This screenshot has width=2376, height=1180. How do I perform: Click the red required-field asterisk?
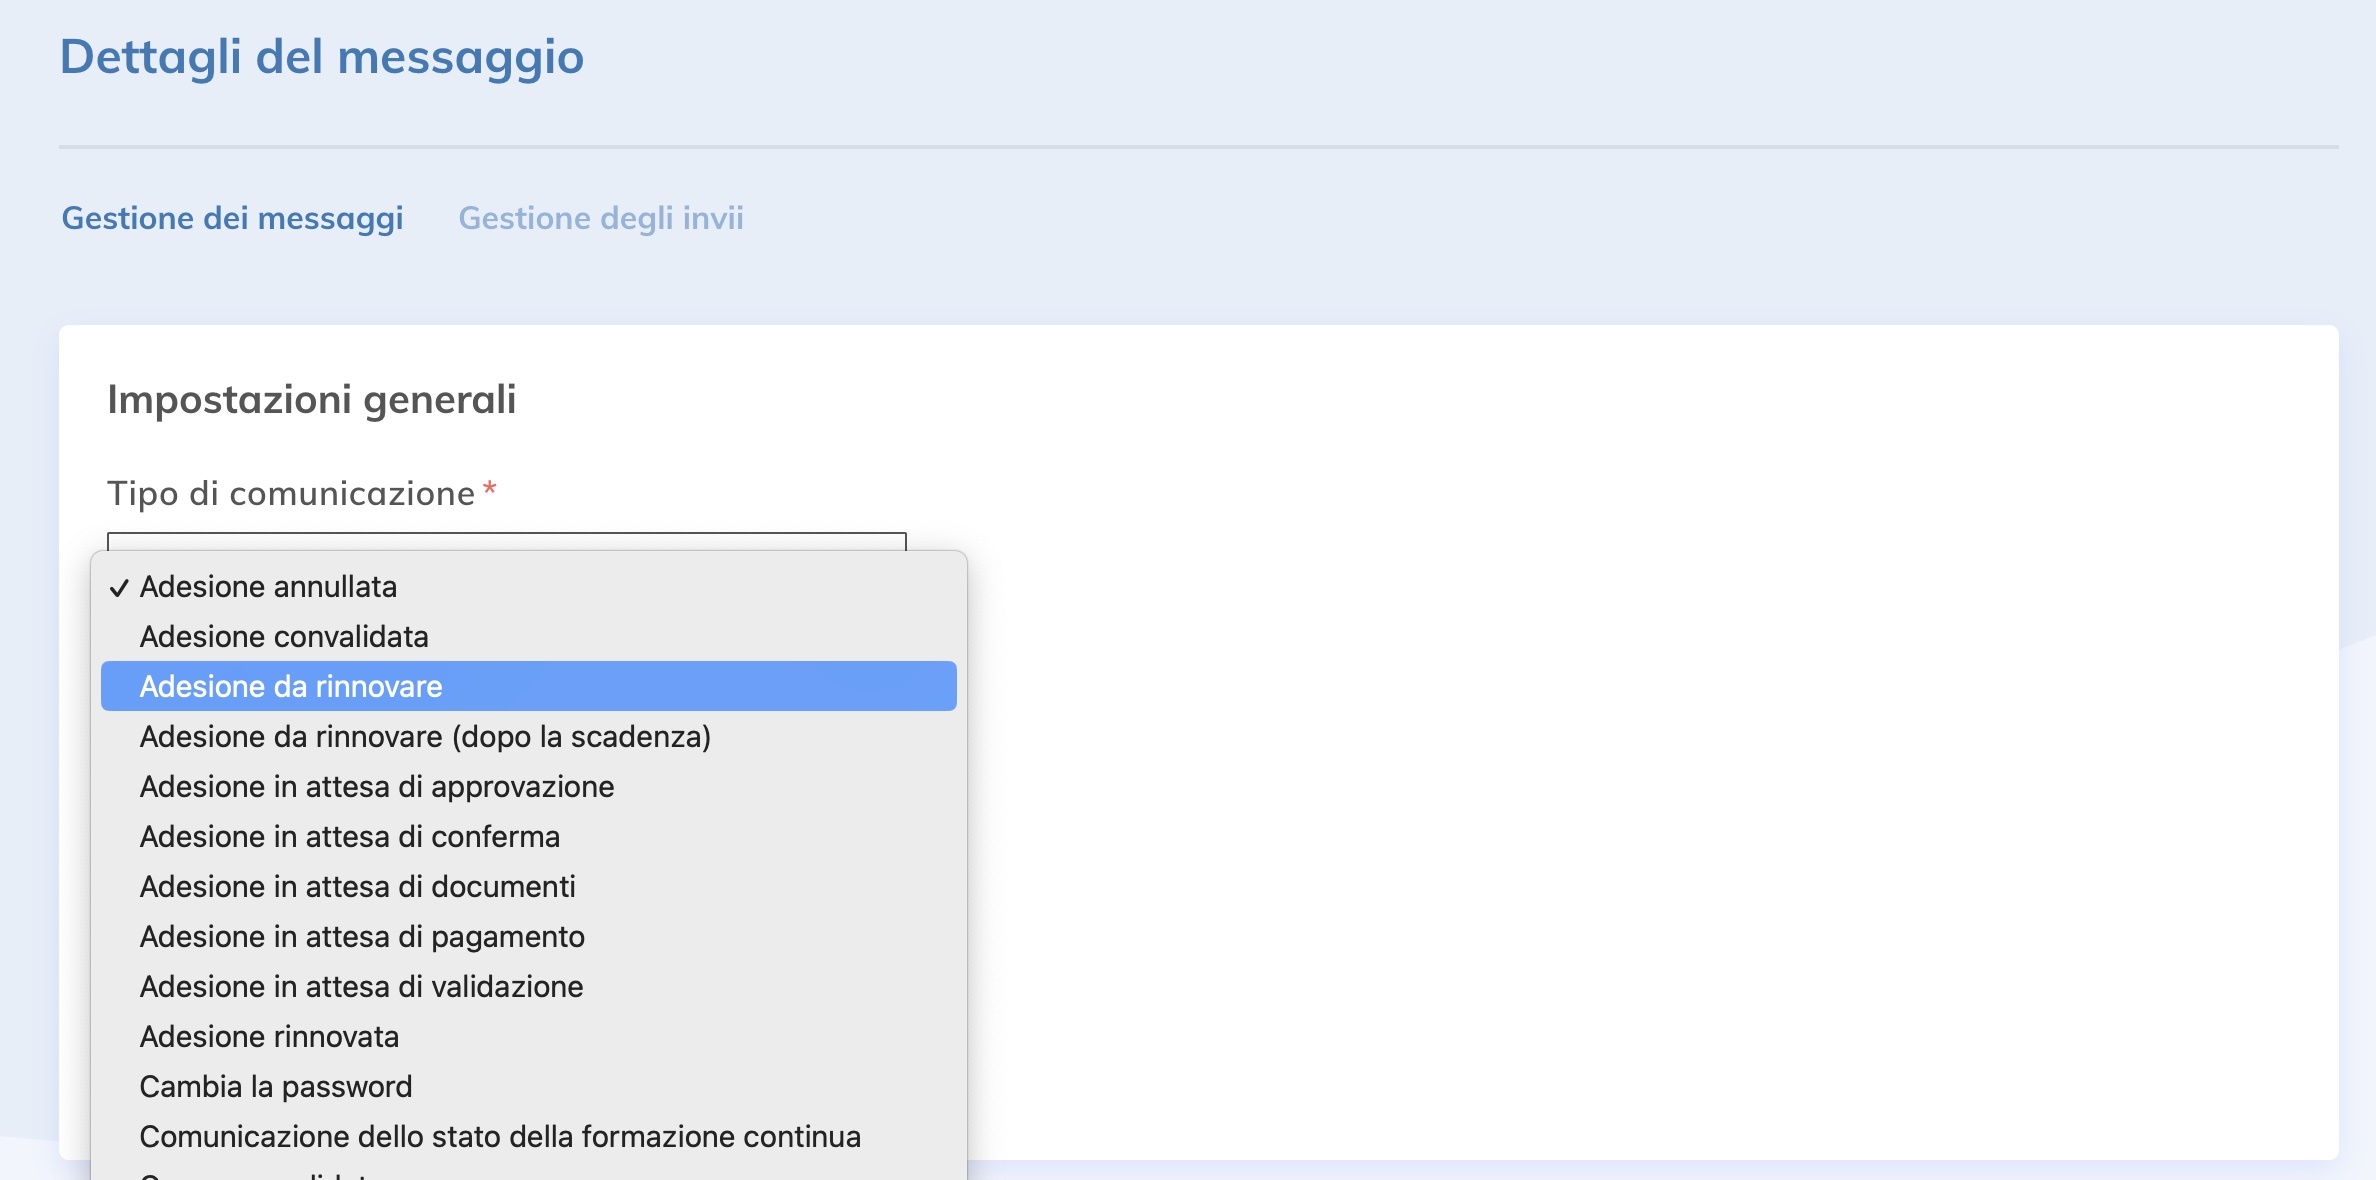pyautogui.click(x=490, y=489)
